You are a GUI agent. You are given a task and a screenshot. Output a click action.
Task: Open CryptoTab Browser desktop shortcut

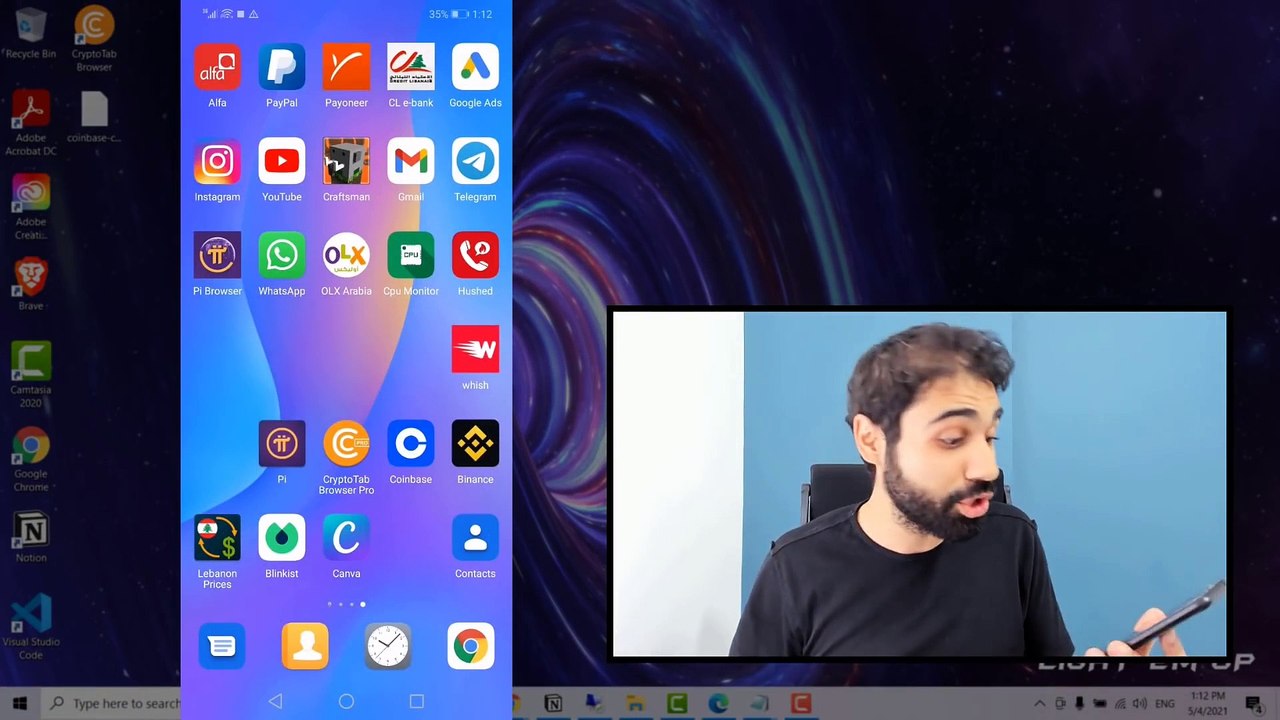[94, 39]
